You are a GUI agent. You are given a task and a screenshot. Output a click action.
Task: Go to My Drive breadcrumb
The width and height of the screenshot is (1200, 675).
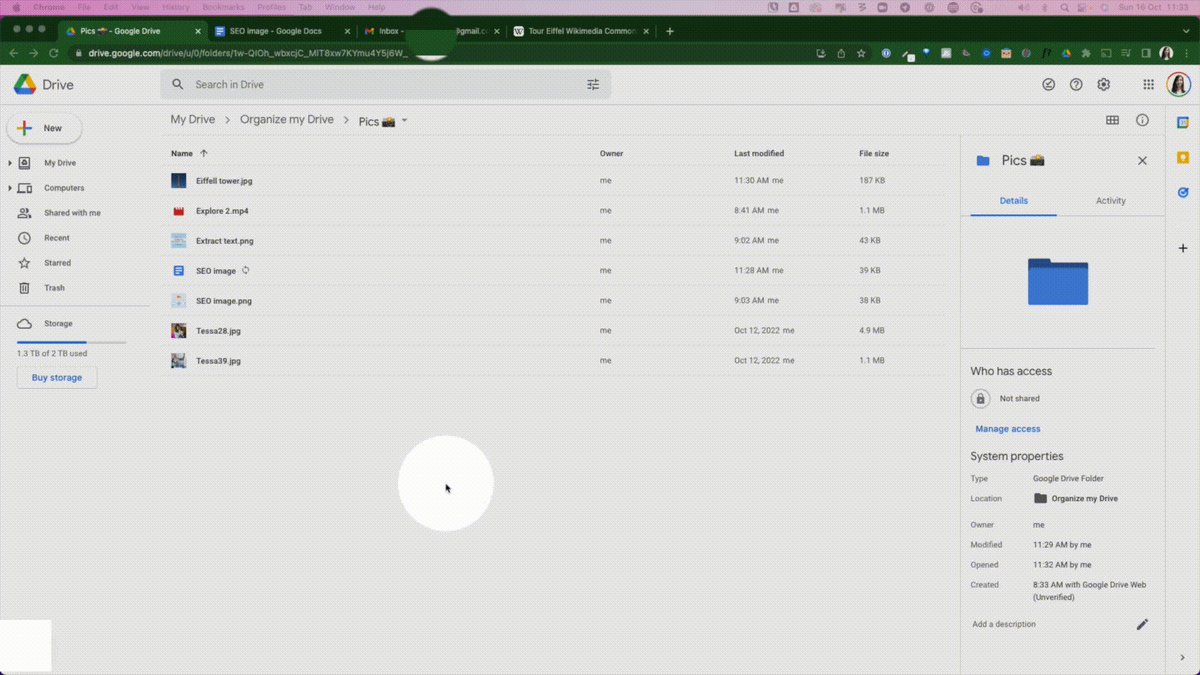[x=192, y=120]
